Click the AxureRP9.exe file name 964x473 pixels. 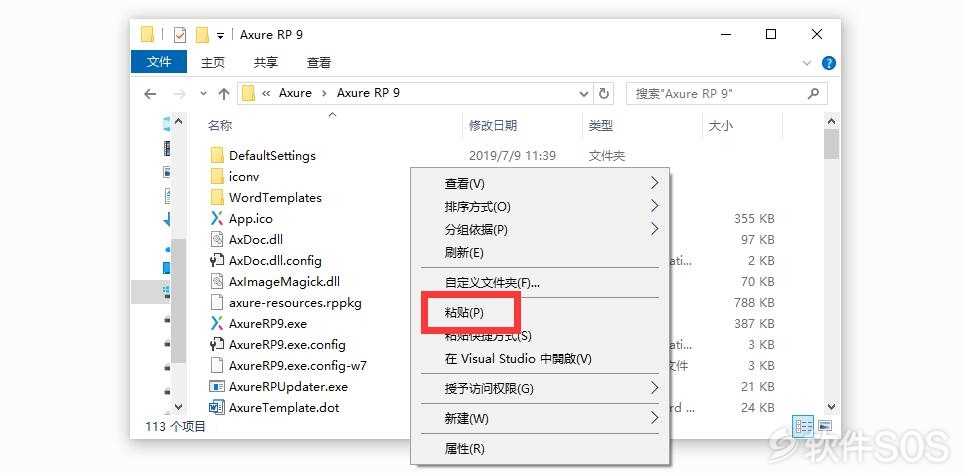pos(267,324)
